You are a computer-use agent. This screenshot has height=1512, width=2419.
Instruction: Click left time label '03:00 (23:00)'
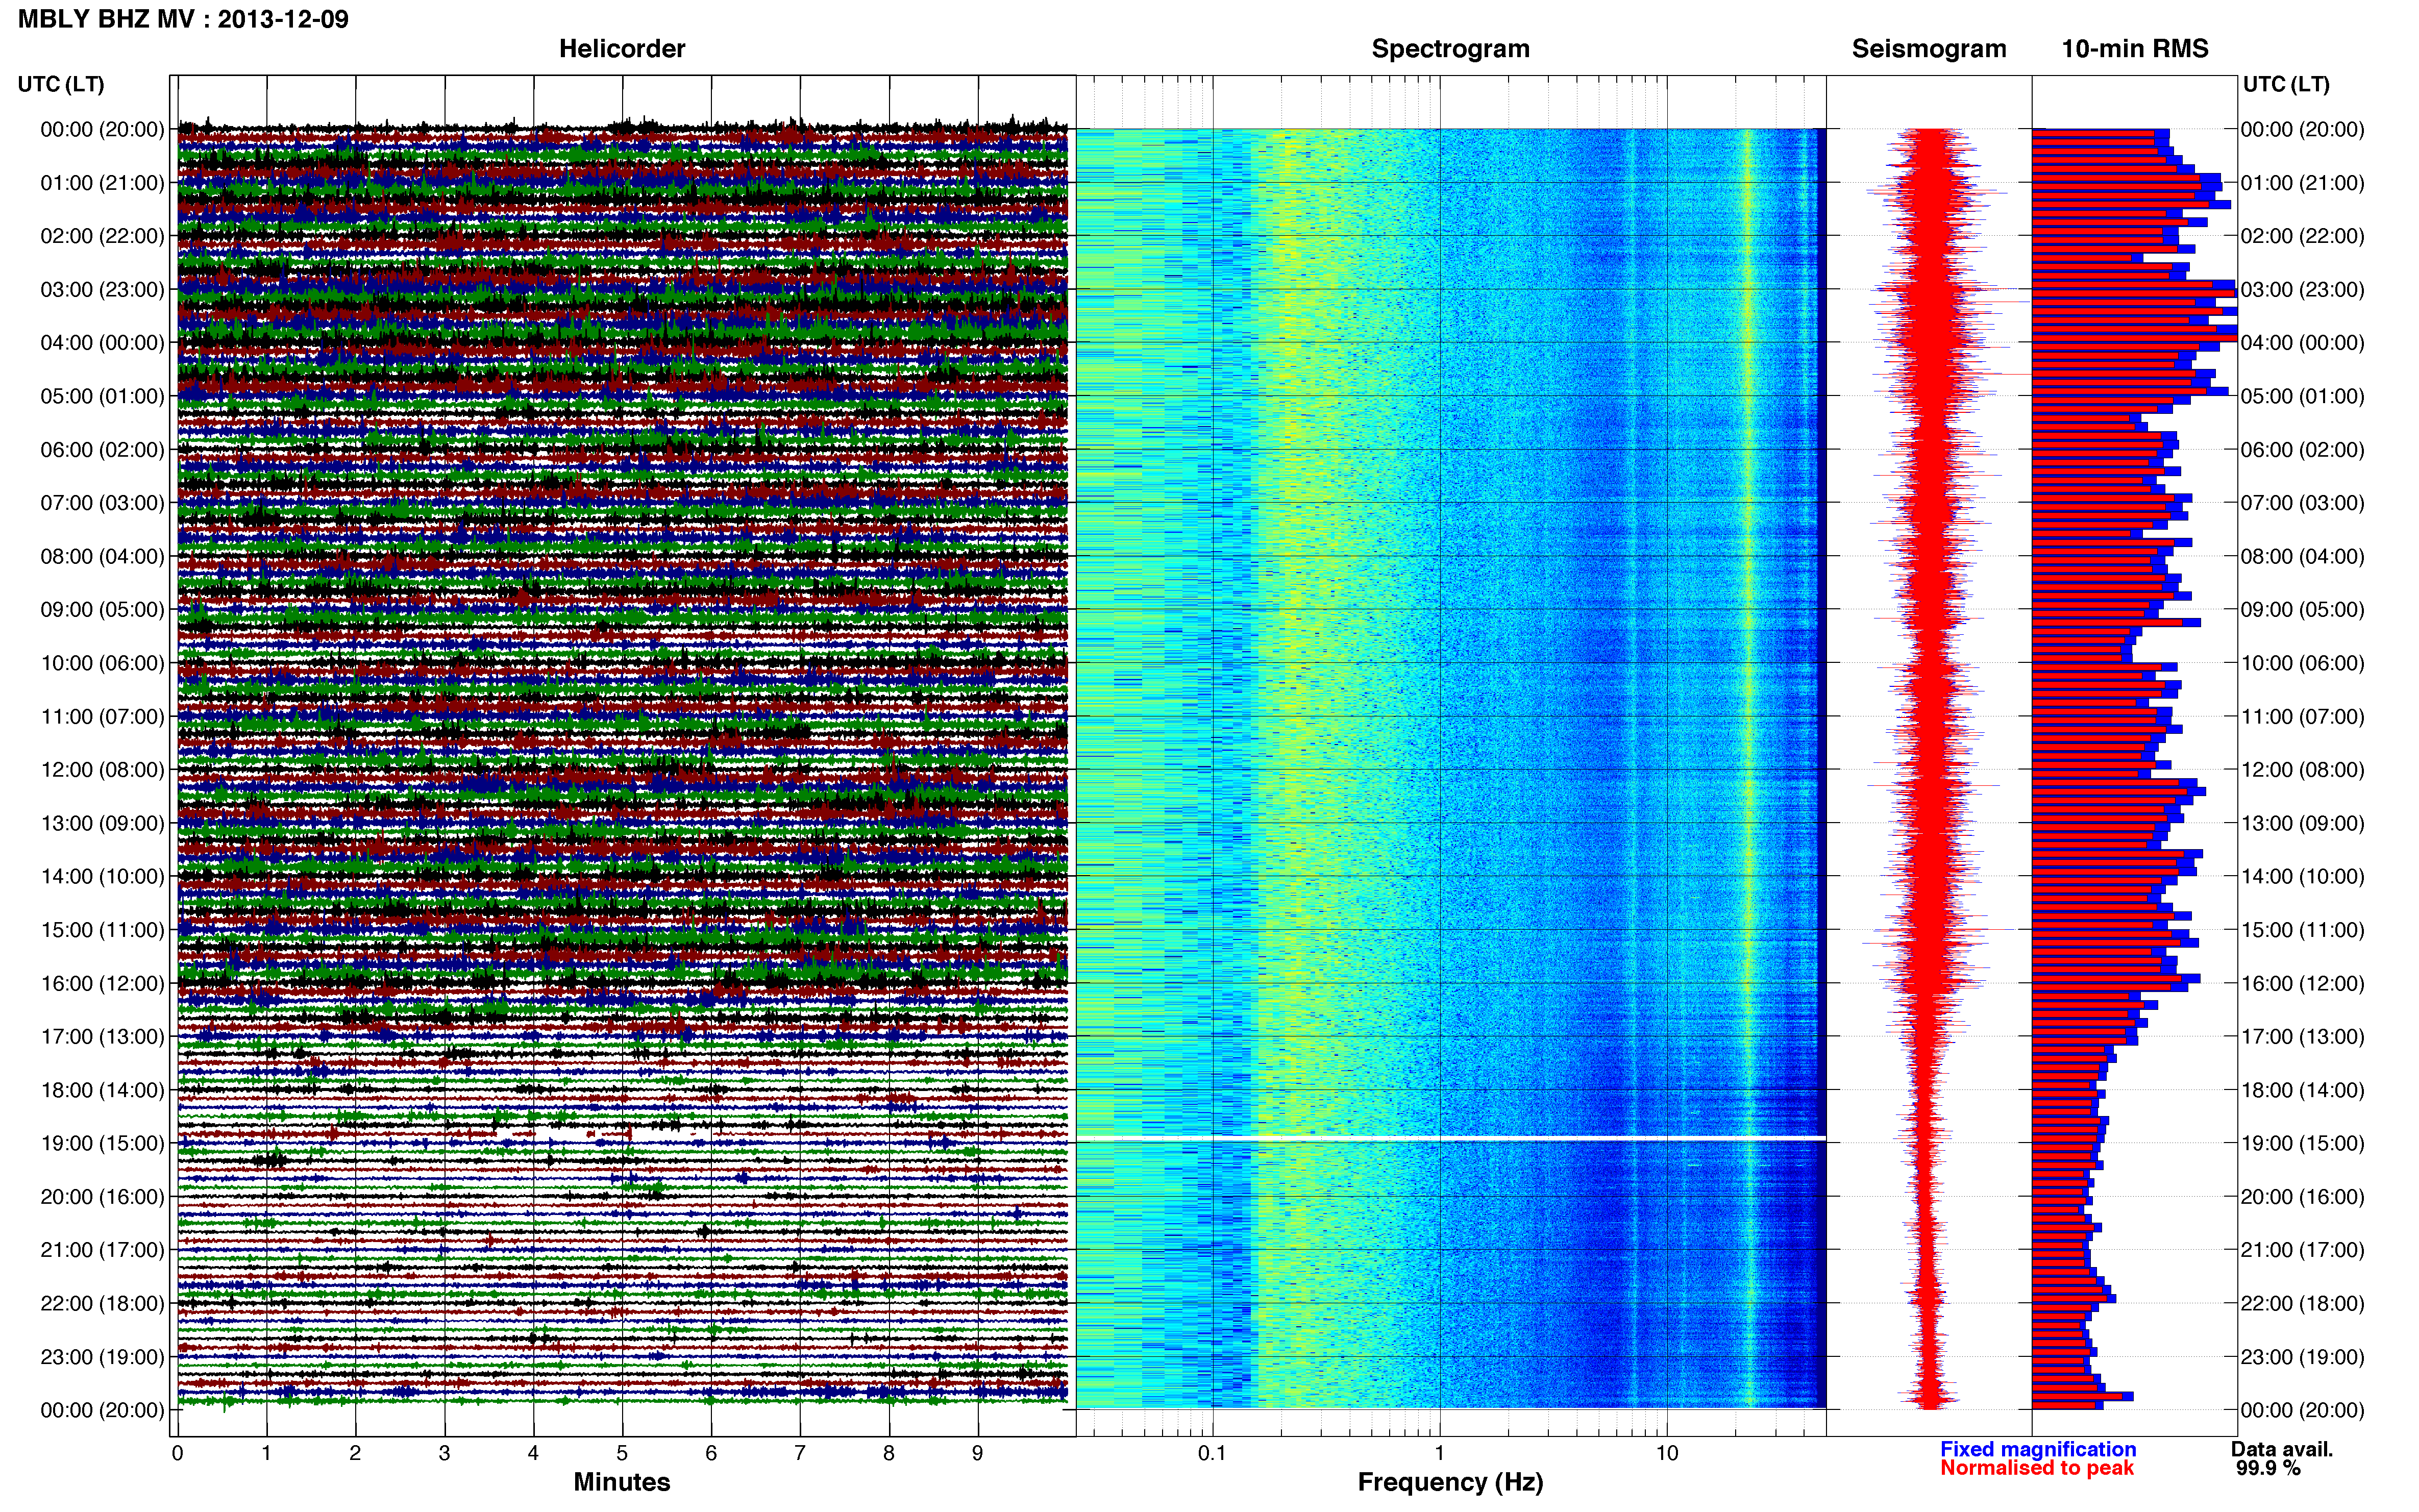click(x=102, y=290)
